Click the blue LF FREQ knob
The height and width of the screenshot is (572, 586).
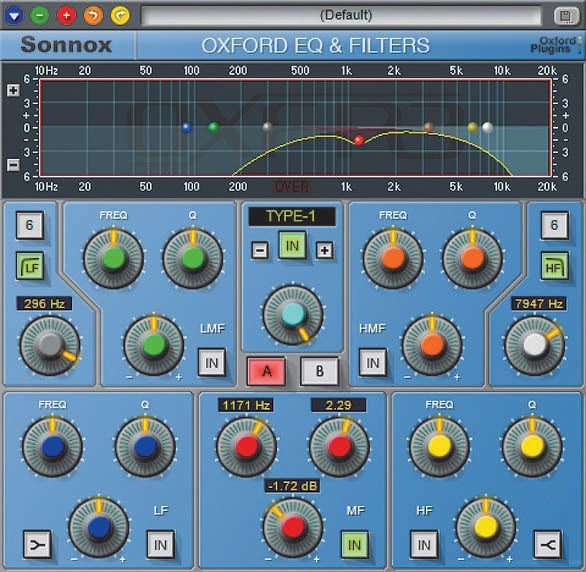point(53,447)
